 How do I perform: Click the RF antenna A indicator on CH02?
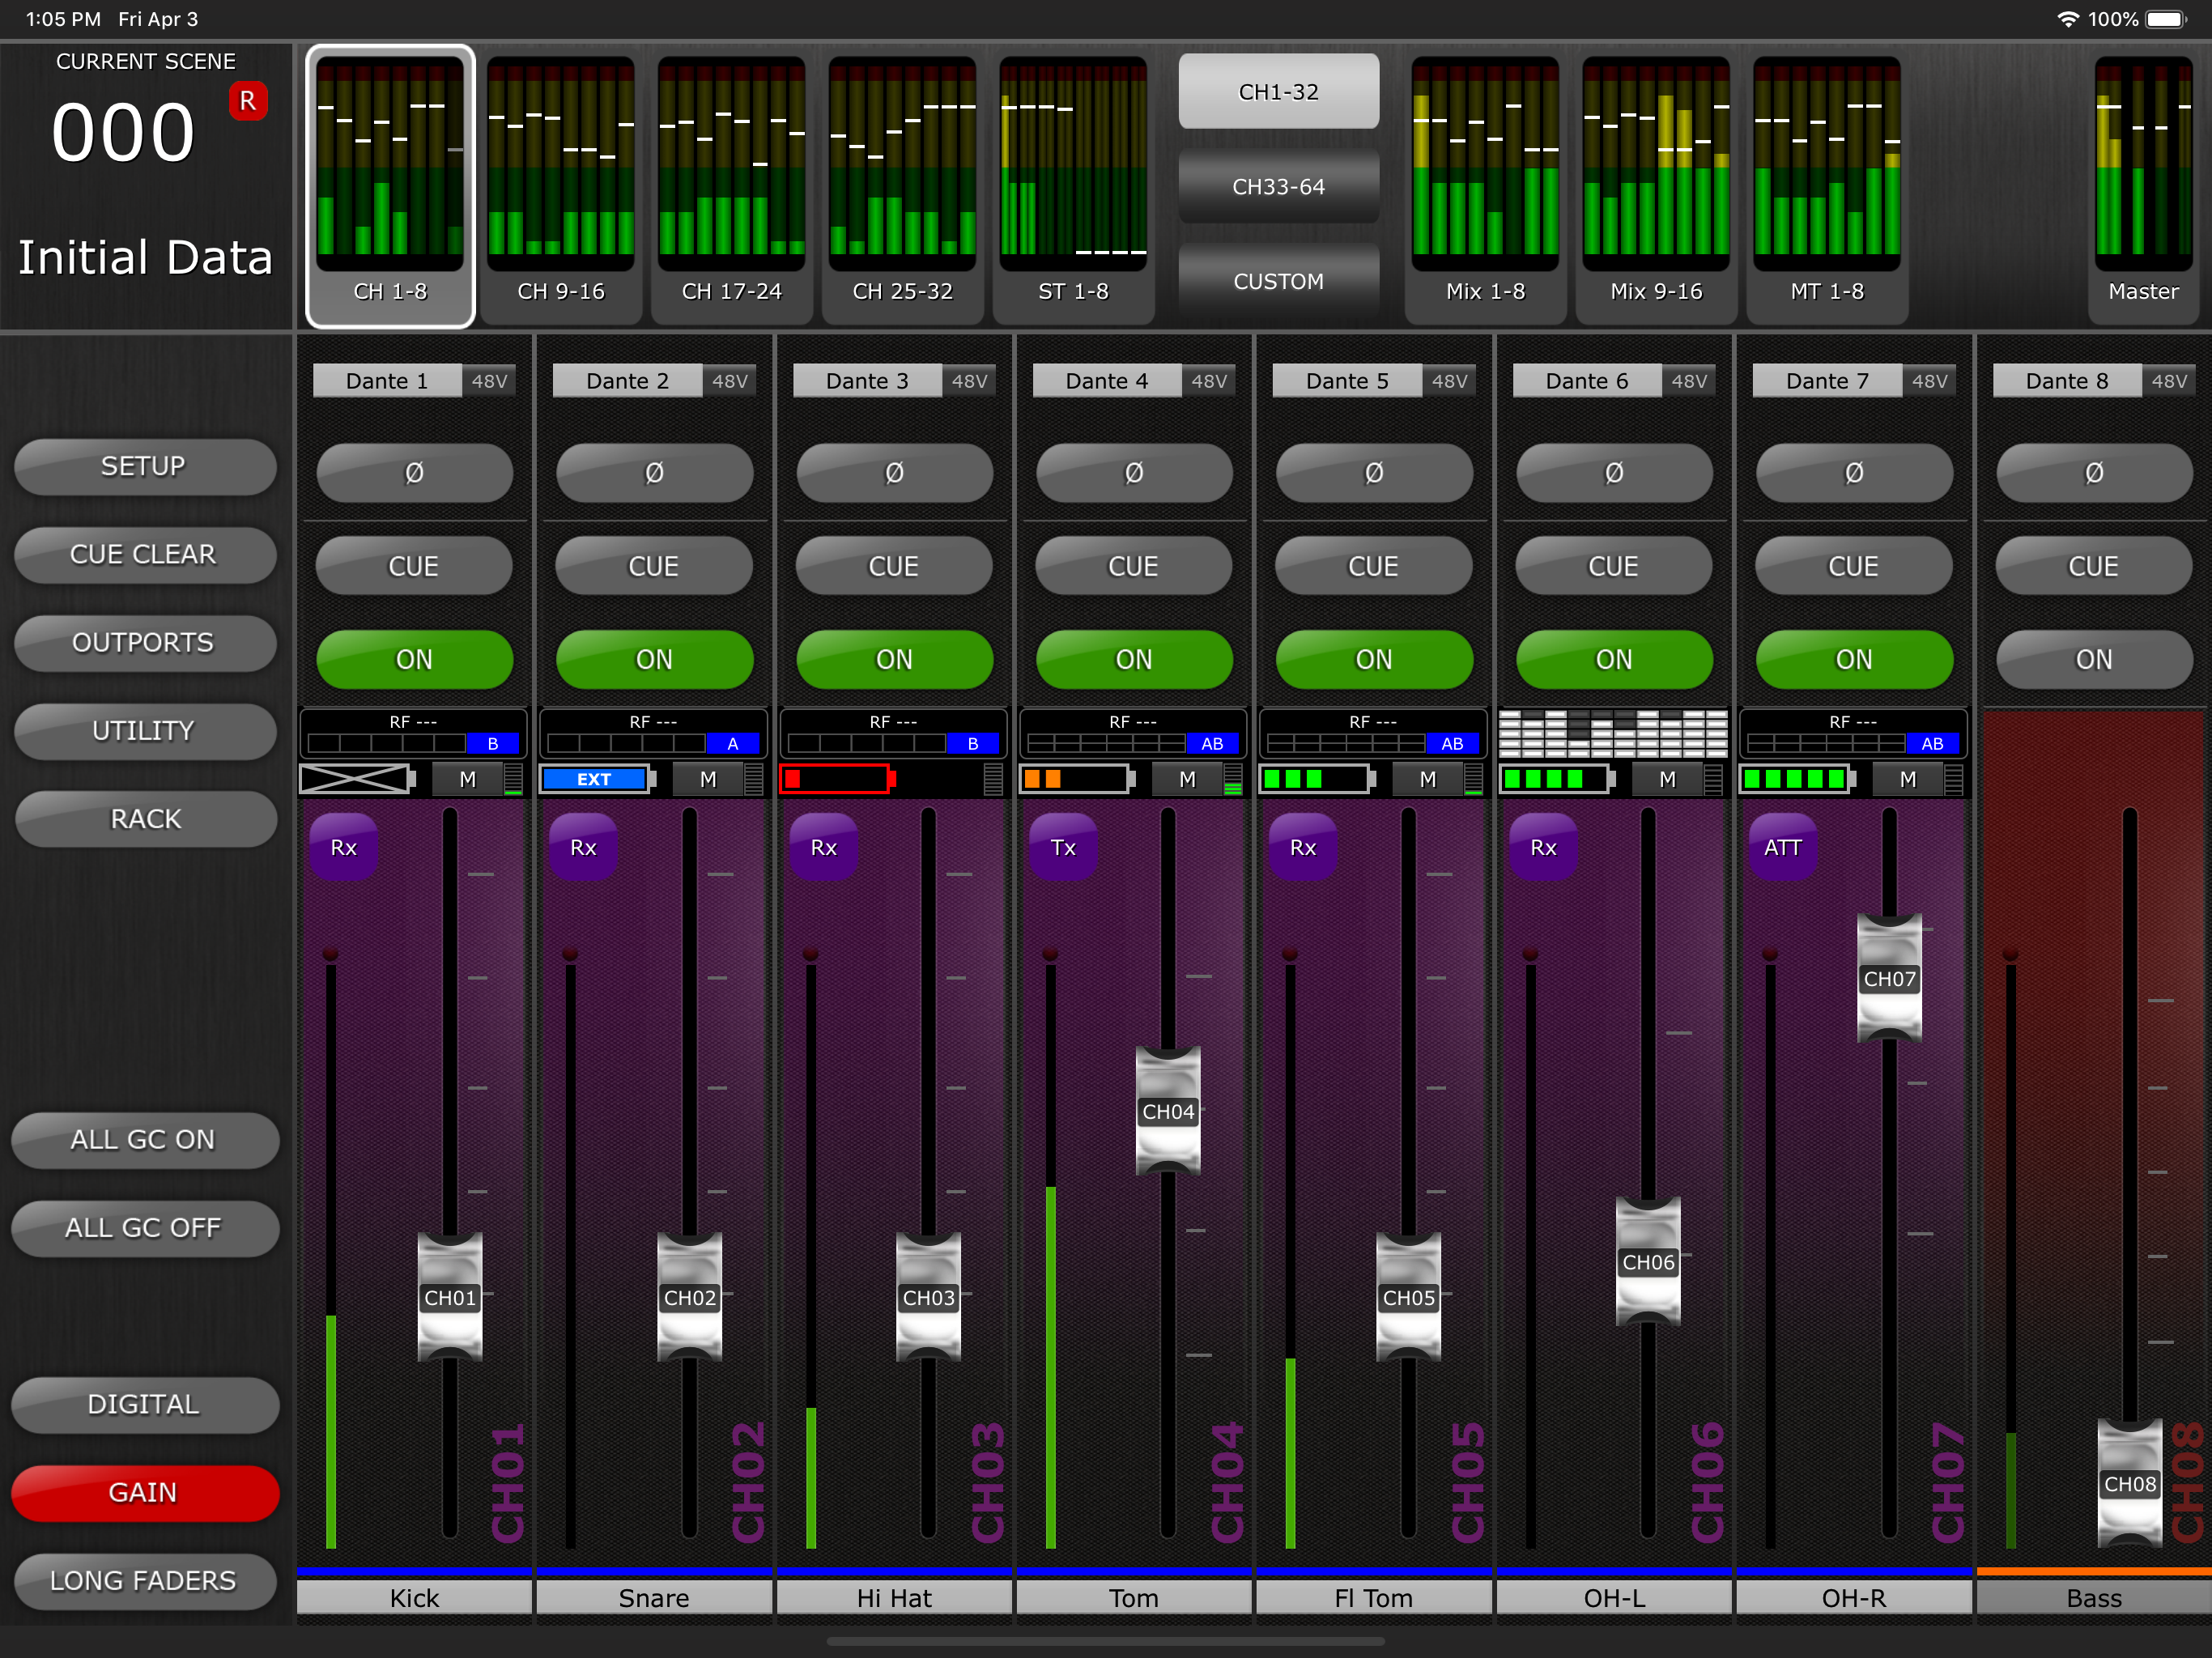(x=733, y=743)
